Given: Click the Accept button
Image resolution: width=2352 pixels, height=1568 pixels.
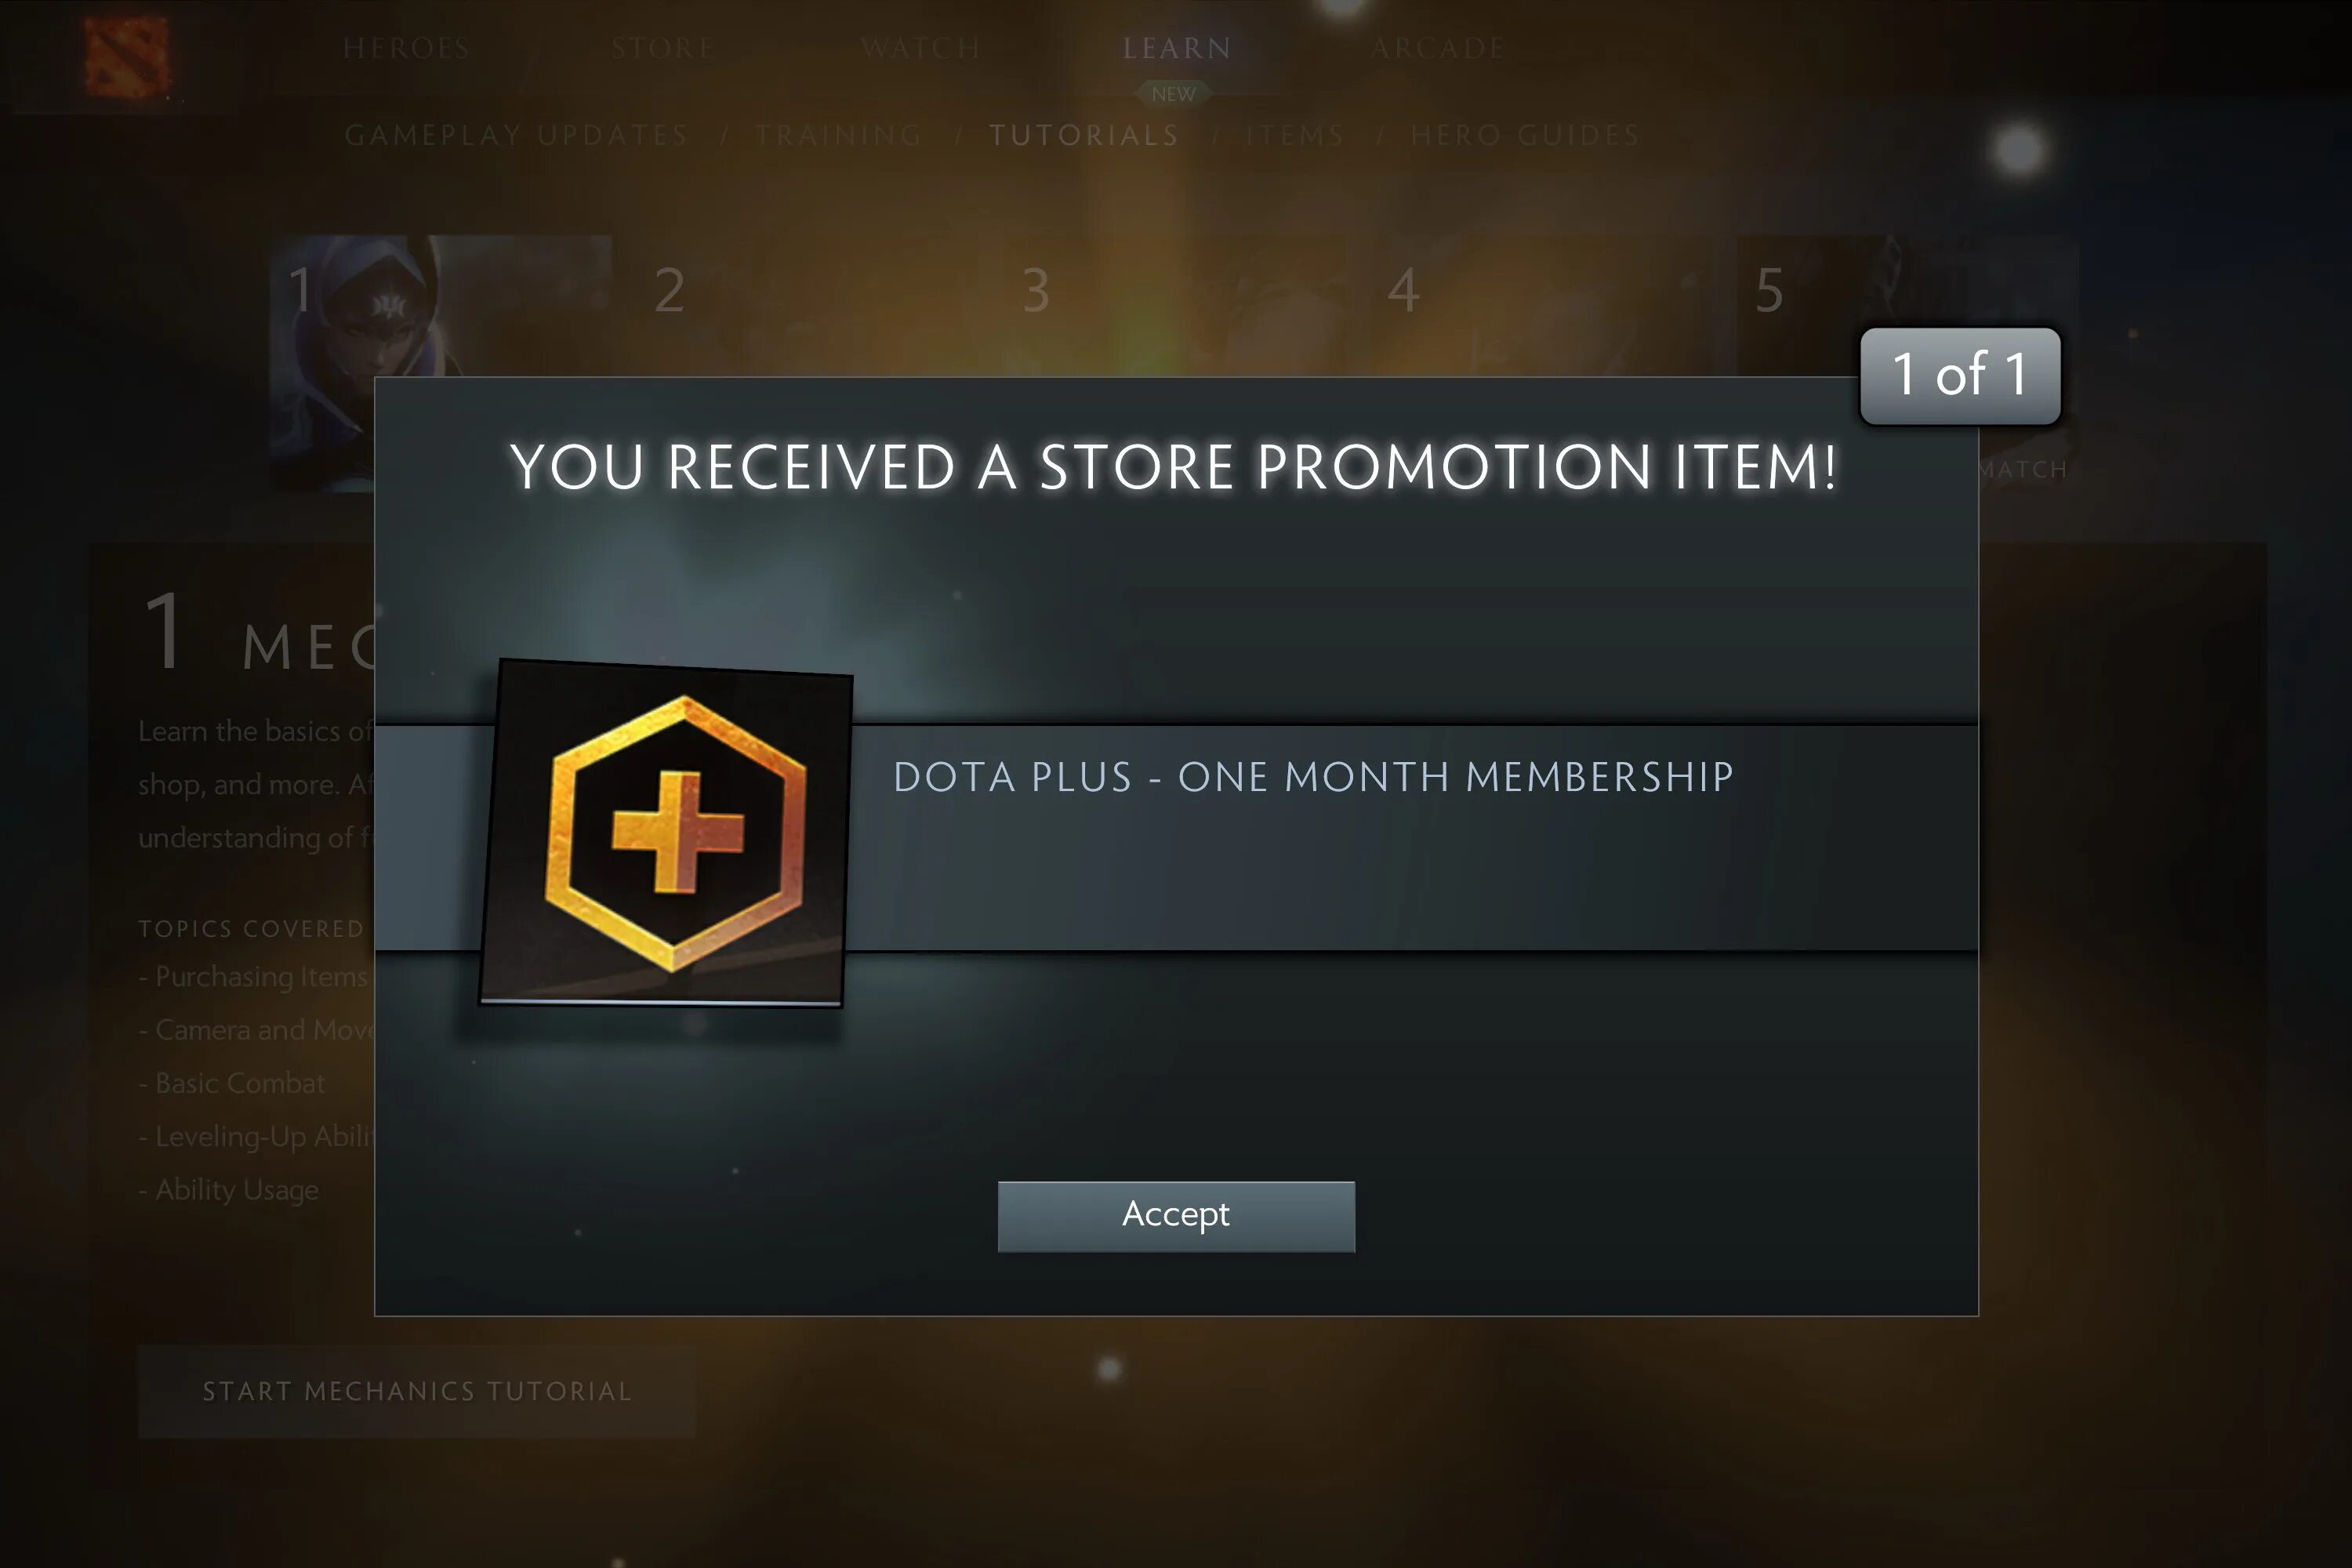Looking at the screenshot, I should [1176, 1216].
